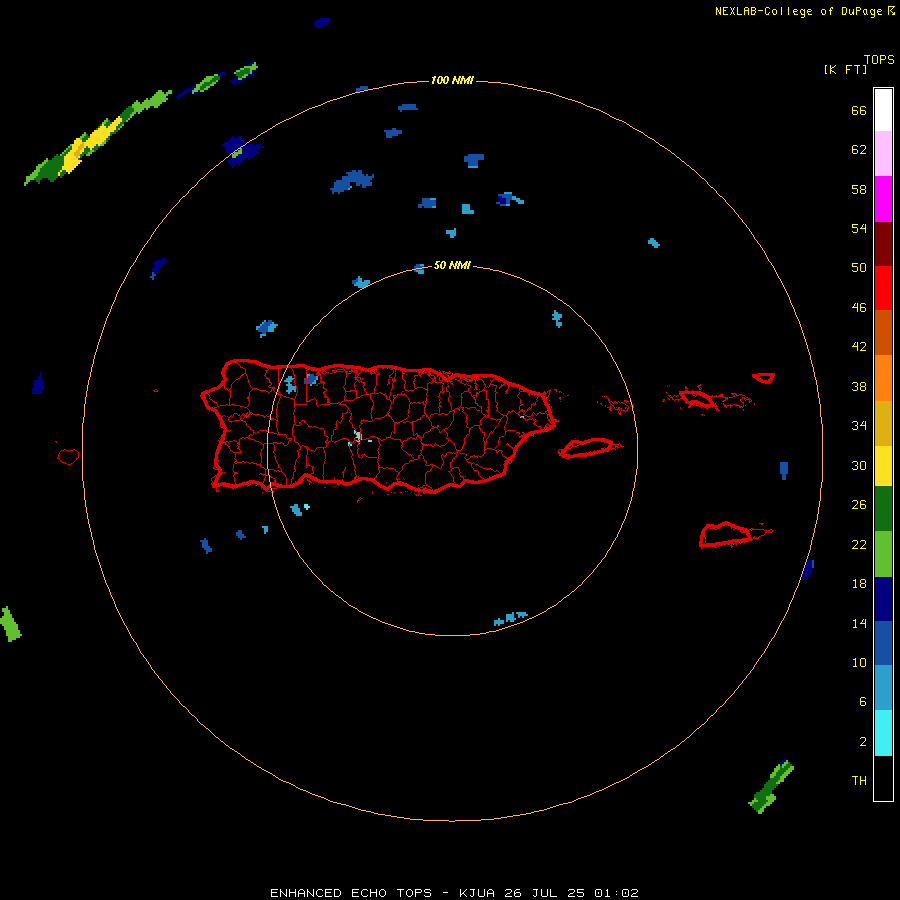The height and width of the screenshot is (900, 900).
Task: Click the gold legend swatch
Action: pos(883,423)
